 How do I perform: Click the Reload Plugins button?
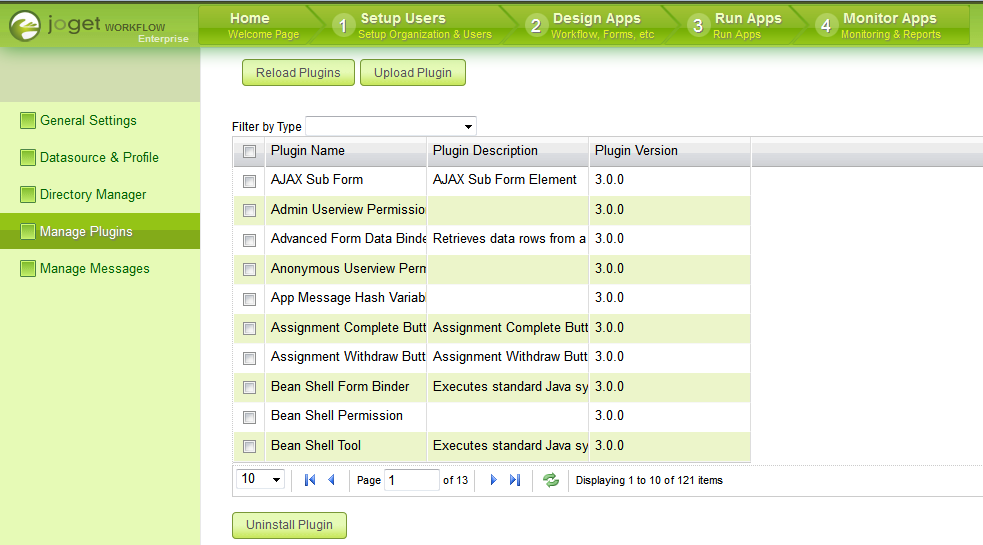(298, 72)
